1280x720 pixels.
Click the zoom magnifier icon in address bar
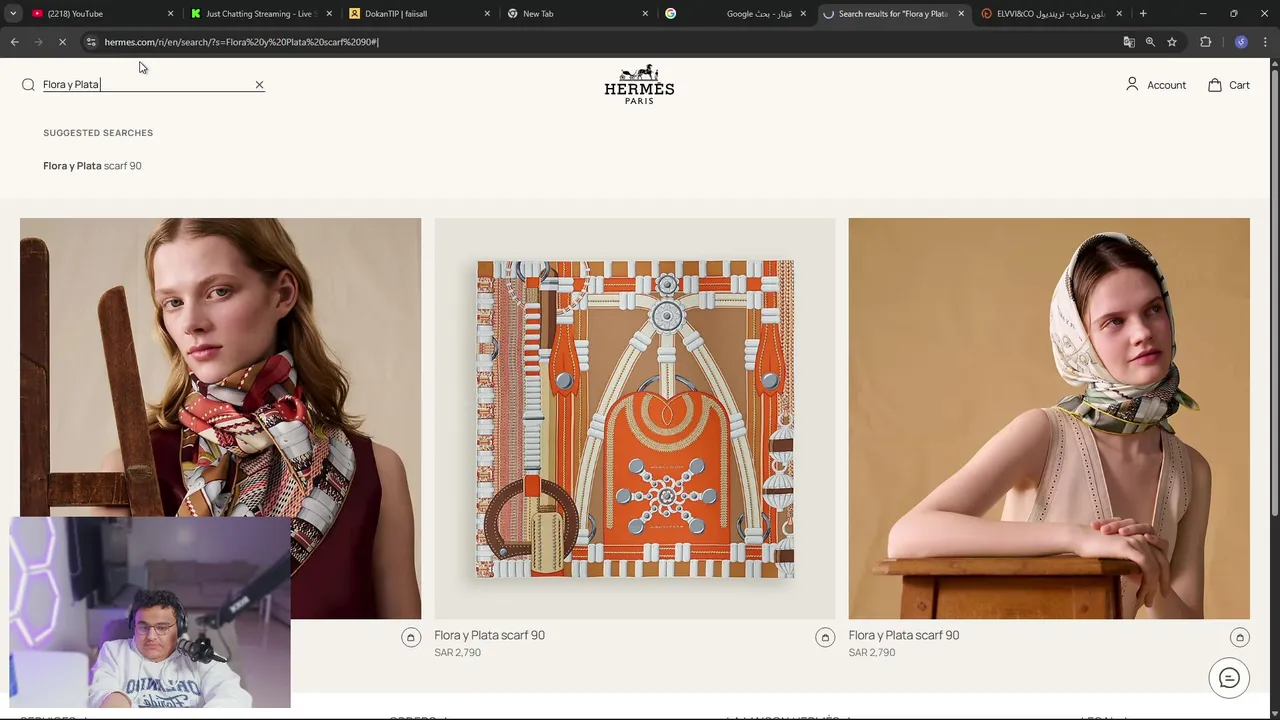pos(1150,42)
